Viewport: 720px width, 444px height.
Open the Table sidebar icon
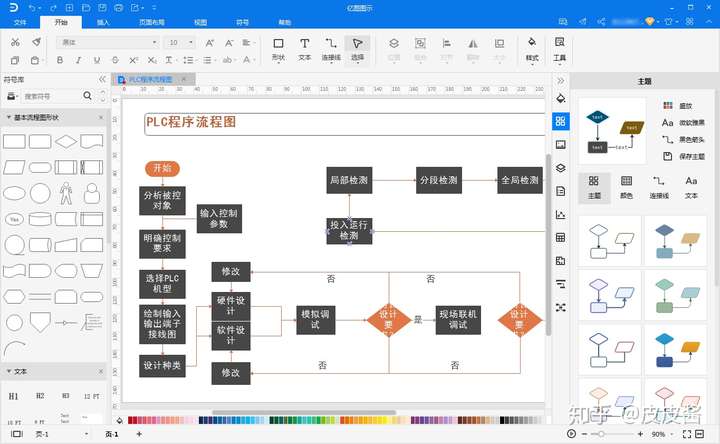[560, 237]
